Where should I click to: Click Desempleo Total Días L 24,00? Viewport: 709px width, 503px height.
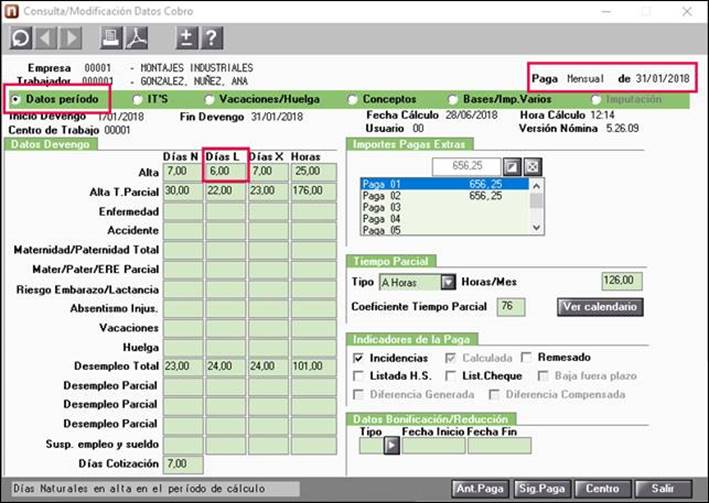[x=226, y=366]
